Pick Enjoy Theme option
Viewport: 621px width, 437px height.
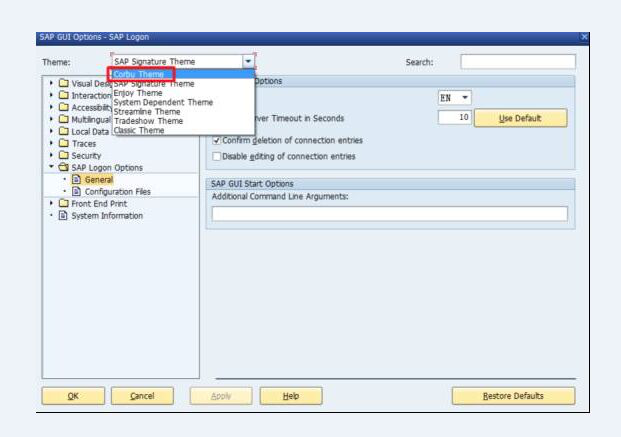coord(183,93)
